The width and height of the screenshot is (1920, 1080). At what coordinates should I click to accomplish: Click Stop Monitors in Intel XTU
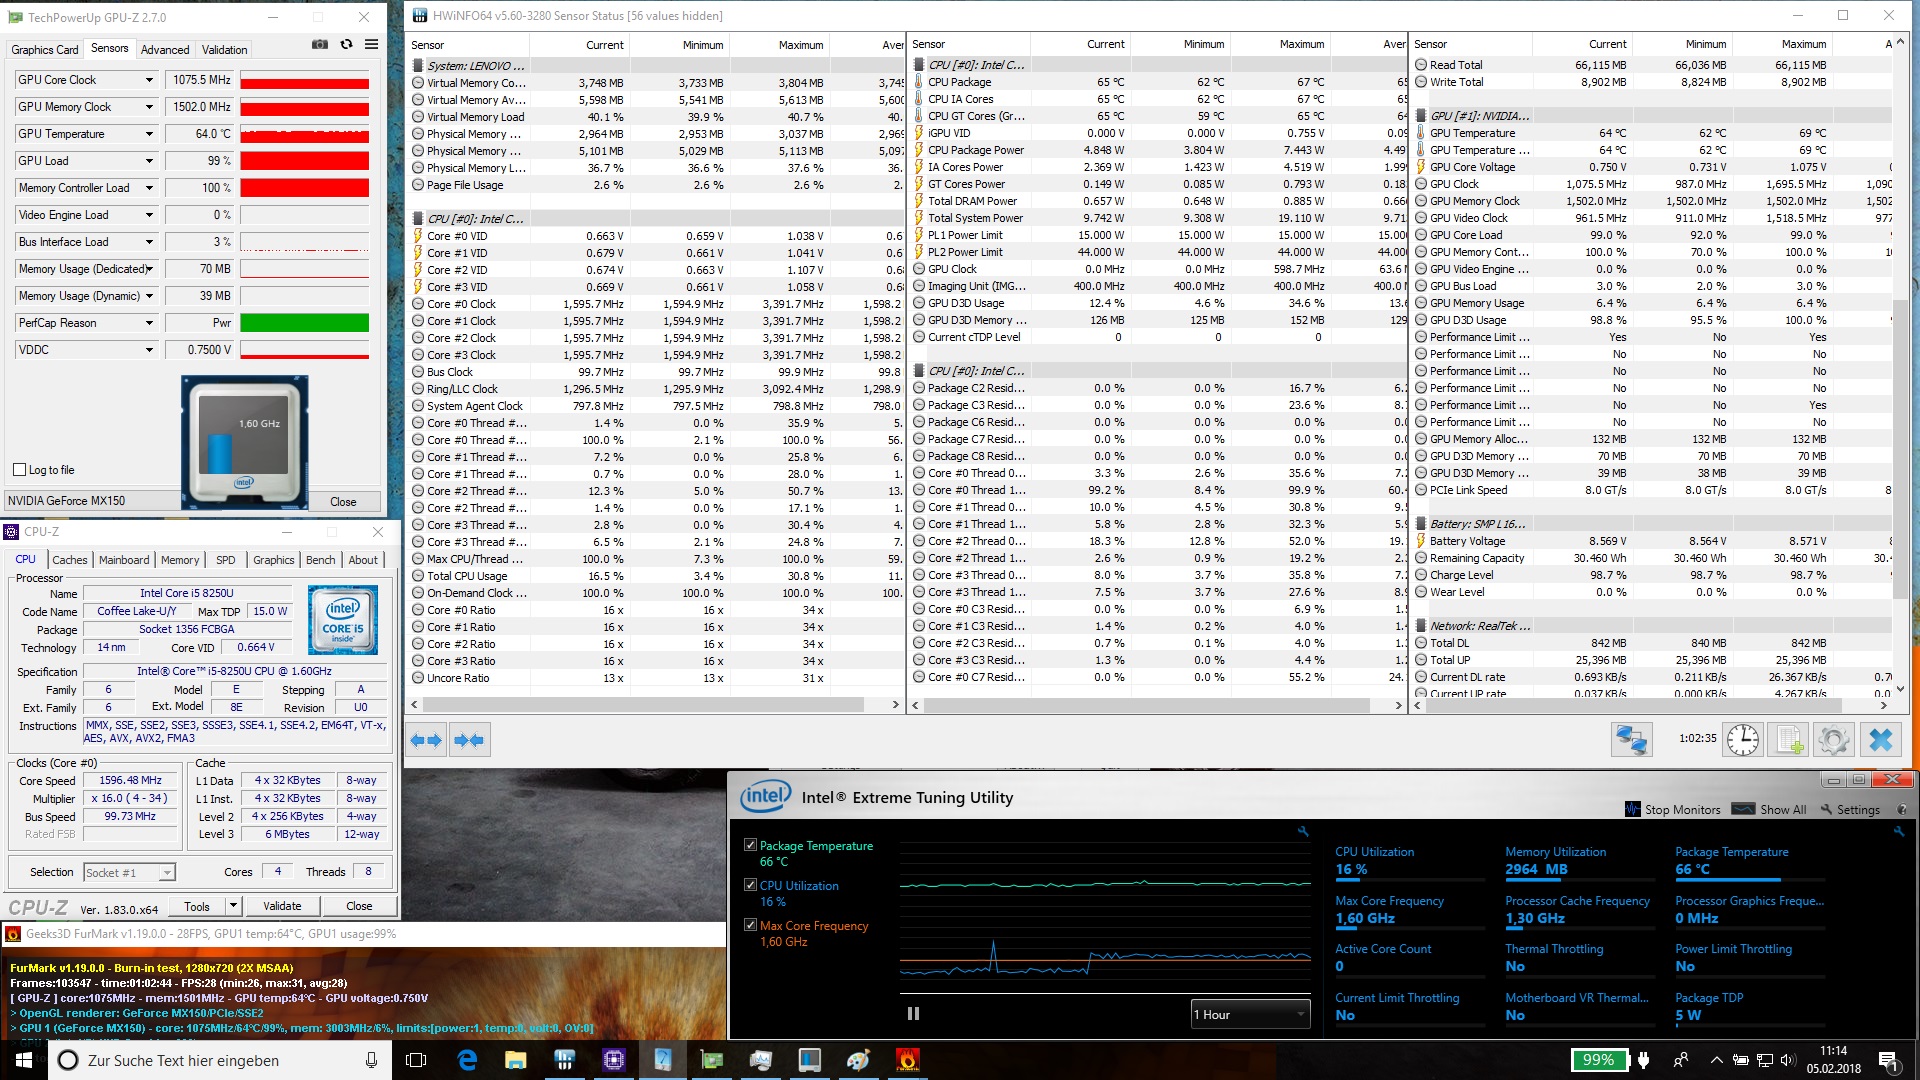coord(1673,810)
